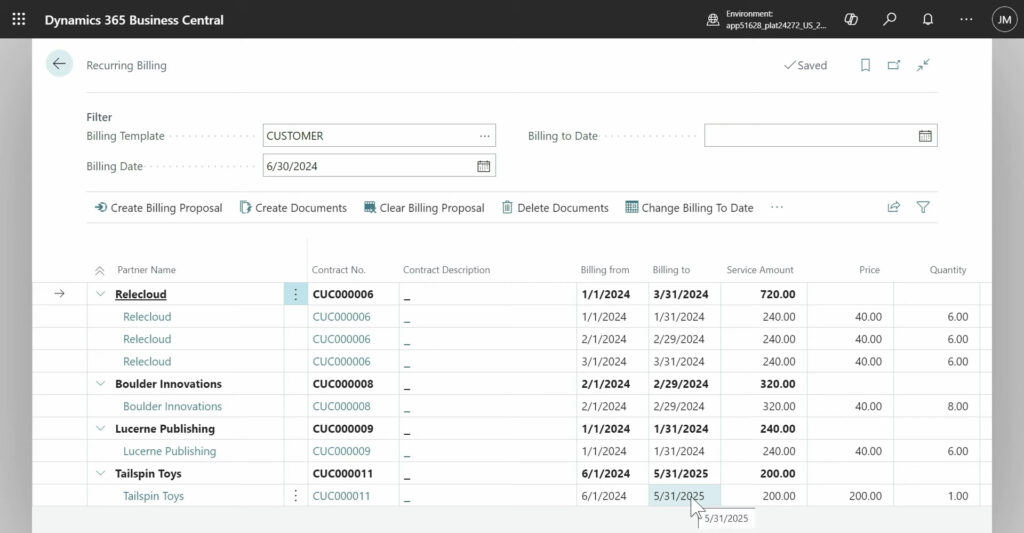Sort by Partner Name column header
The image size is (1024, 533).
[146, 270]
